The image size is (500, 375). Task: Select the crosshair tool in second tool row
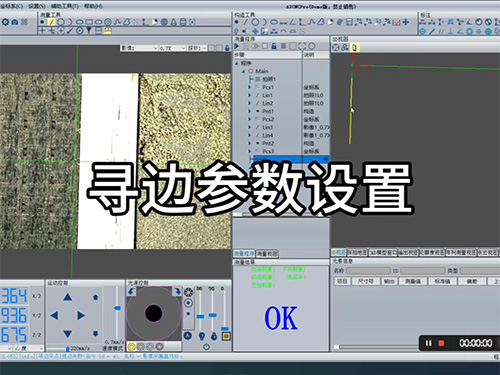tap(42, 31)
